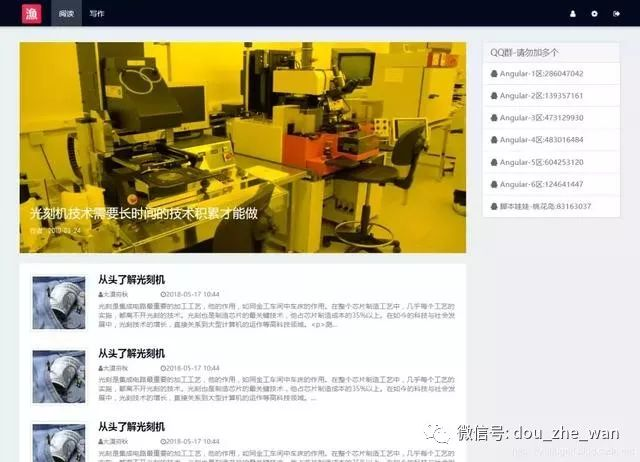The width and height of the screenshot is (640, 462).
Task: Click penguin icon beside Angular-2区
Action: [494, 96]
